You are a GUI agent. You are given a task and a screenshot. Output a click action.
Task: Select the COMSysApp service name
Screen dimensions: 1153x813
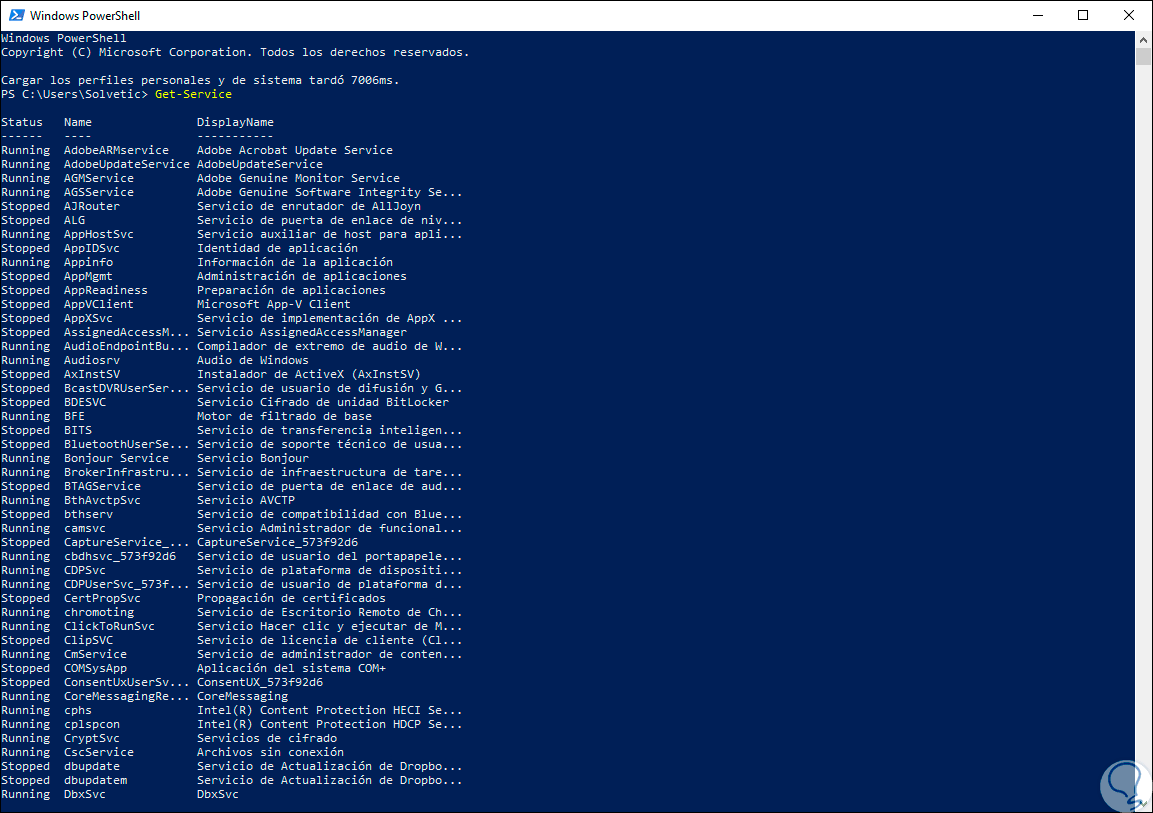pos(96,668)
